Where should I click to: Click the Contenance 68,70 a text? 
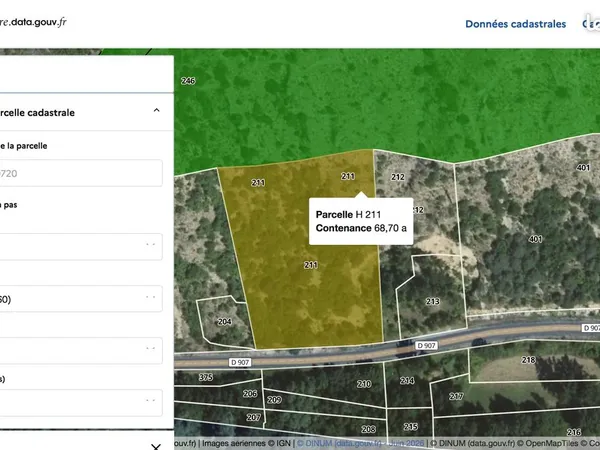pos(361,228)
